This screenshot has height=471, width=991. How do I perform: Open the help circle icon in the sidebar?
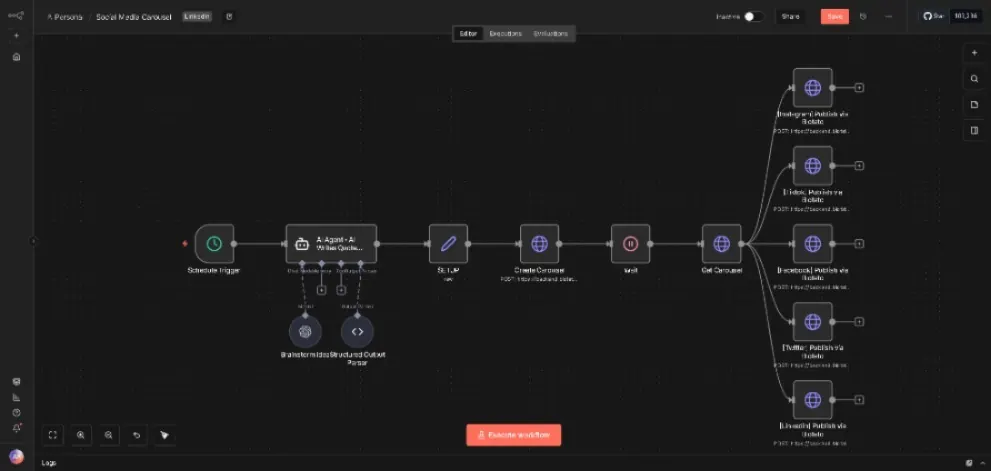(16, 412)
